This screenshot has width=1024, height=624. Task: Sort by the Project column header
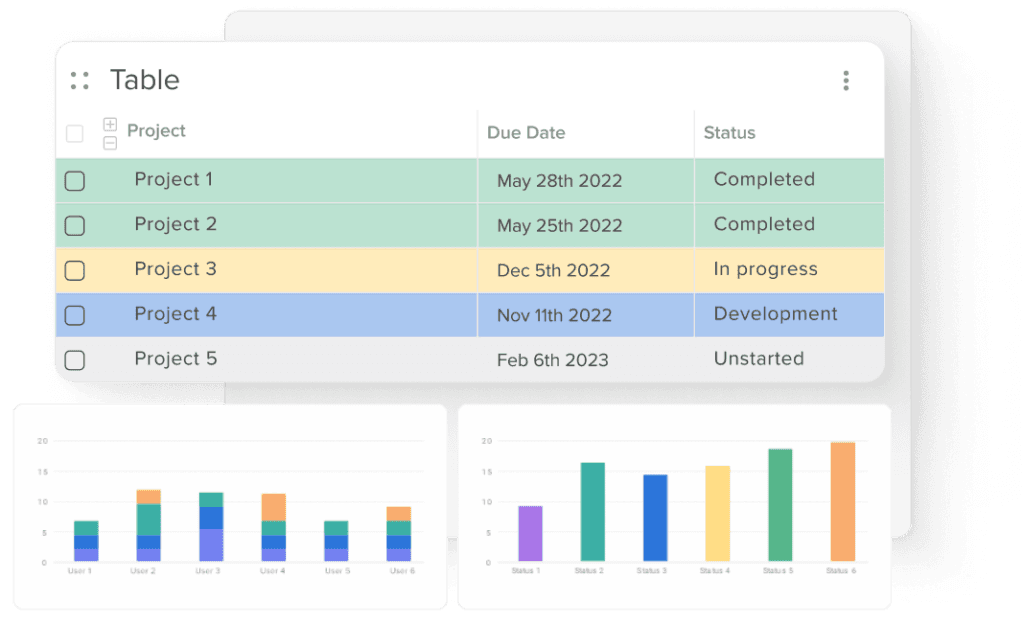pos(156,131)
